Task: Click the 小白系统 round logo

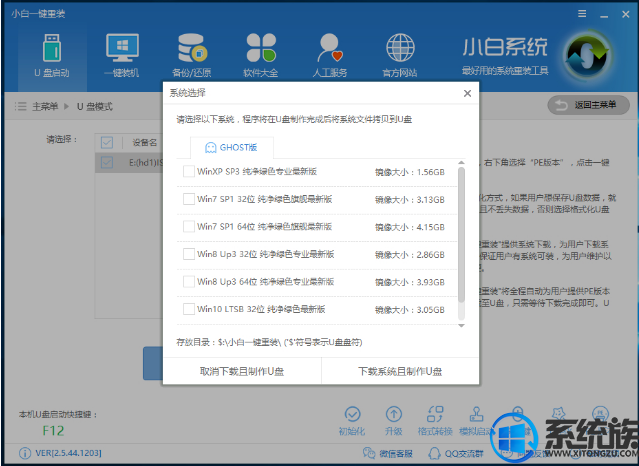Action: tap(587, 55)
